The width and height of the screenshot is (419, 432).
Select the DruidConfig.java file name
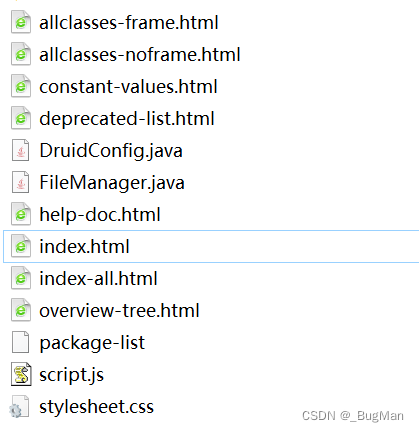(x=111, y=151)
